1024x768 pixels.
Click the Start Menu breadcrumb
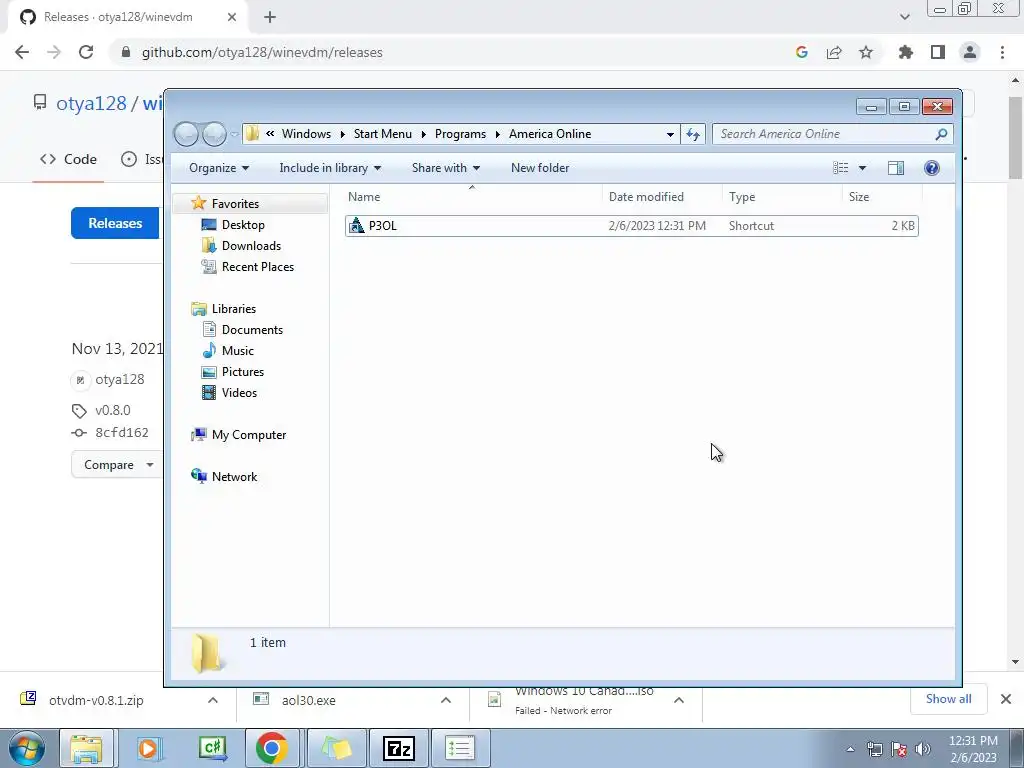click(383, 134)
